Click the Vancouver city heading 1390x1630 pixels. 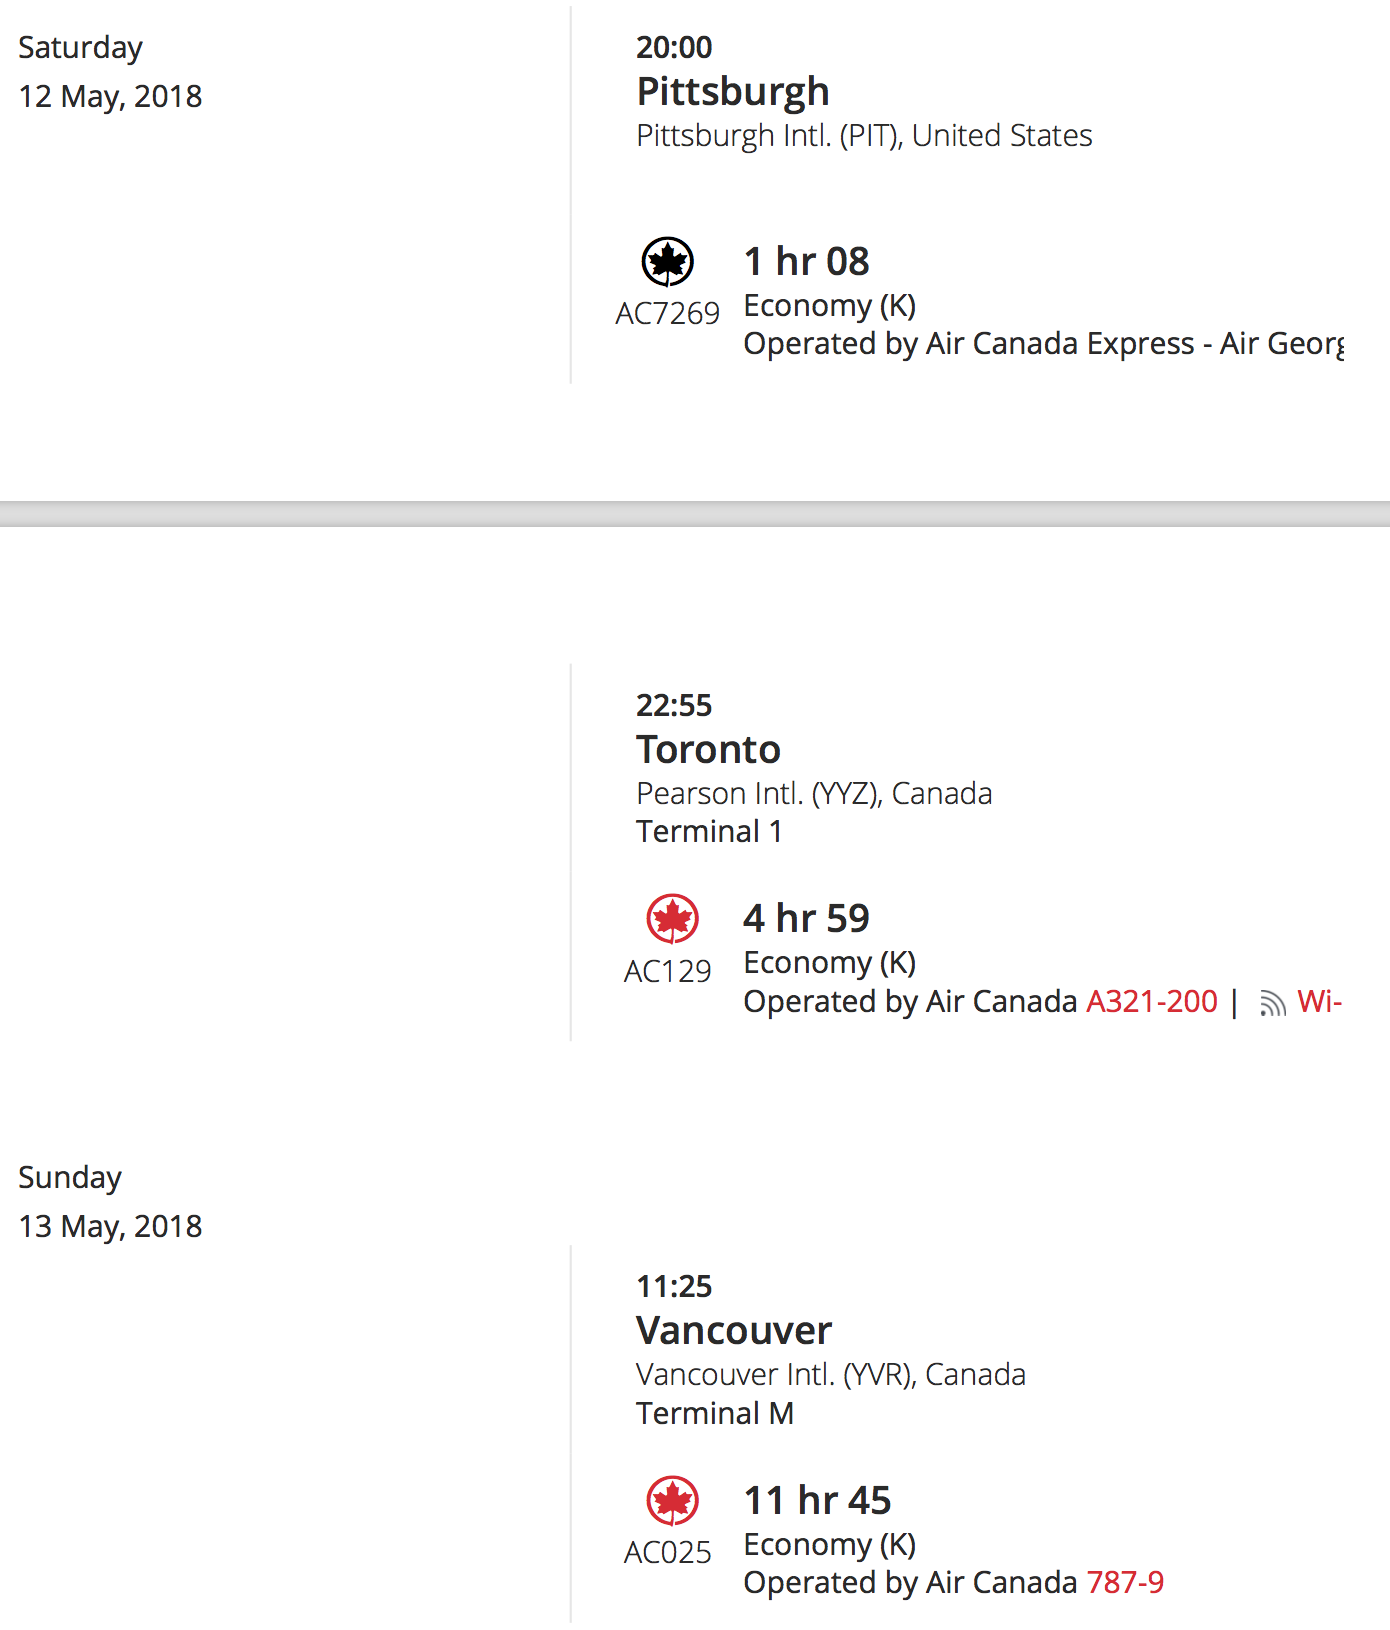734,1331
